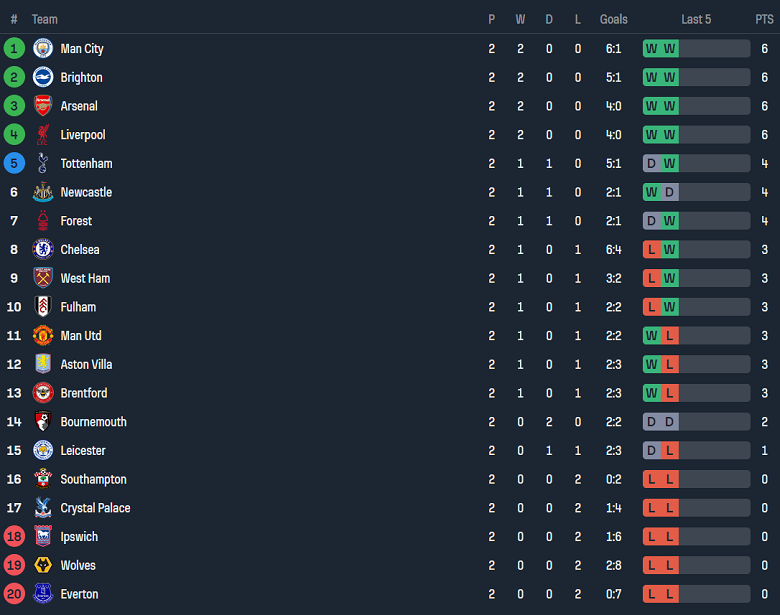Sort table by PTS column header
The width and height of the screenshot is (780, 615).
(764, 19)
